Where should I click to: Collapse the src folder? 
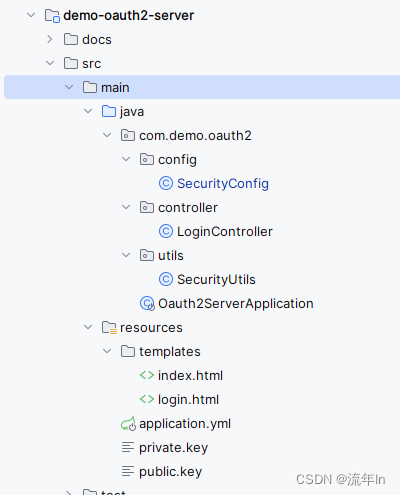pos(50,63)
